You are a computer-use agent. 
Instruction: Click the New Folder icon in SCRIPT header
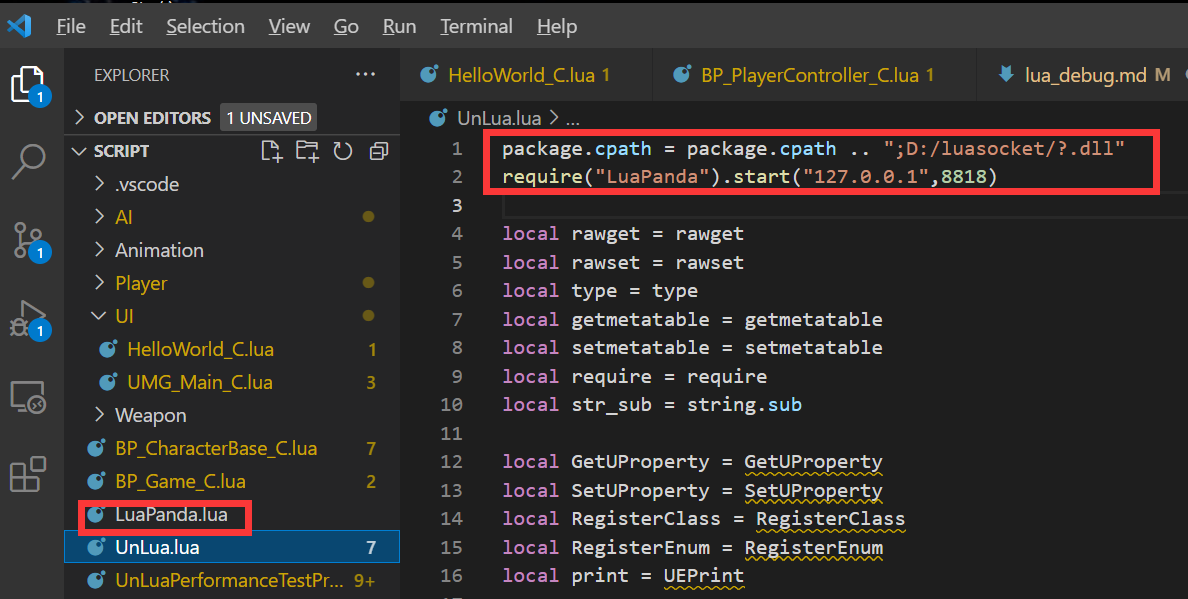(x=307, y=151)
